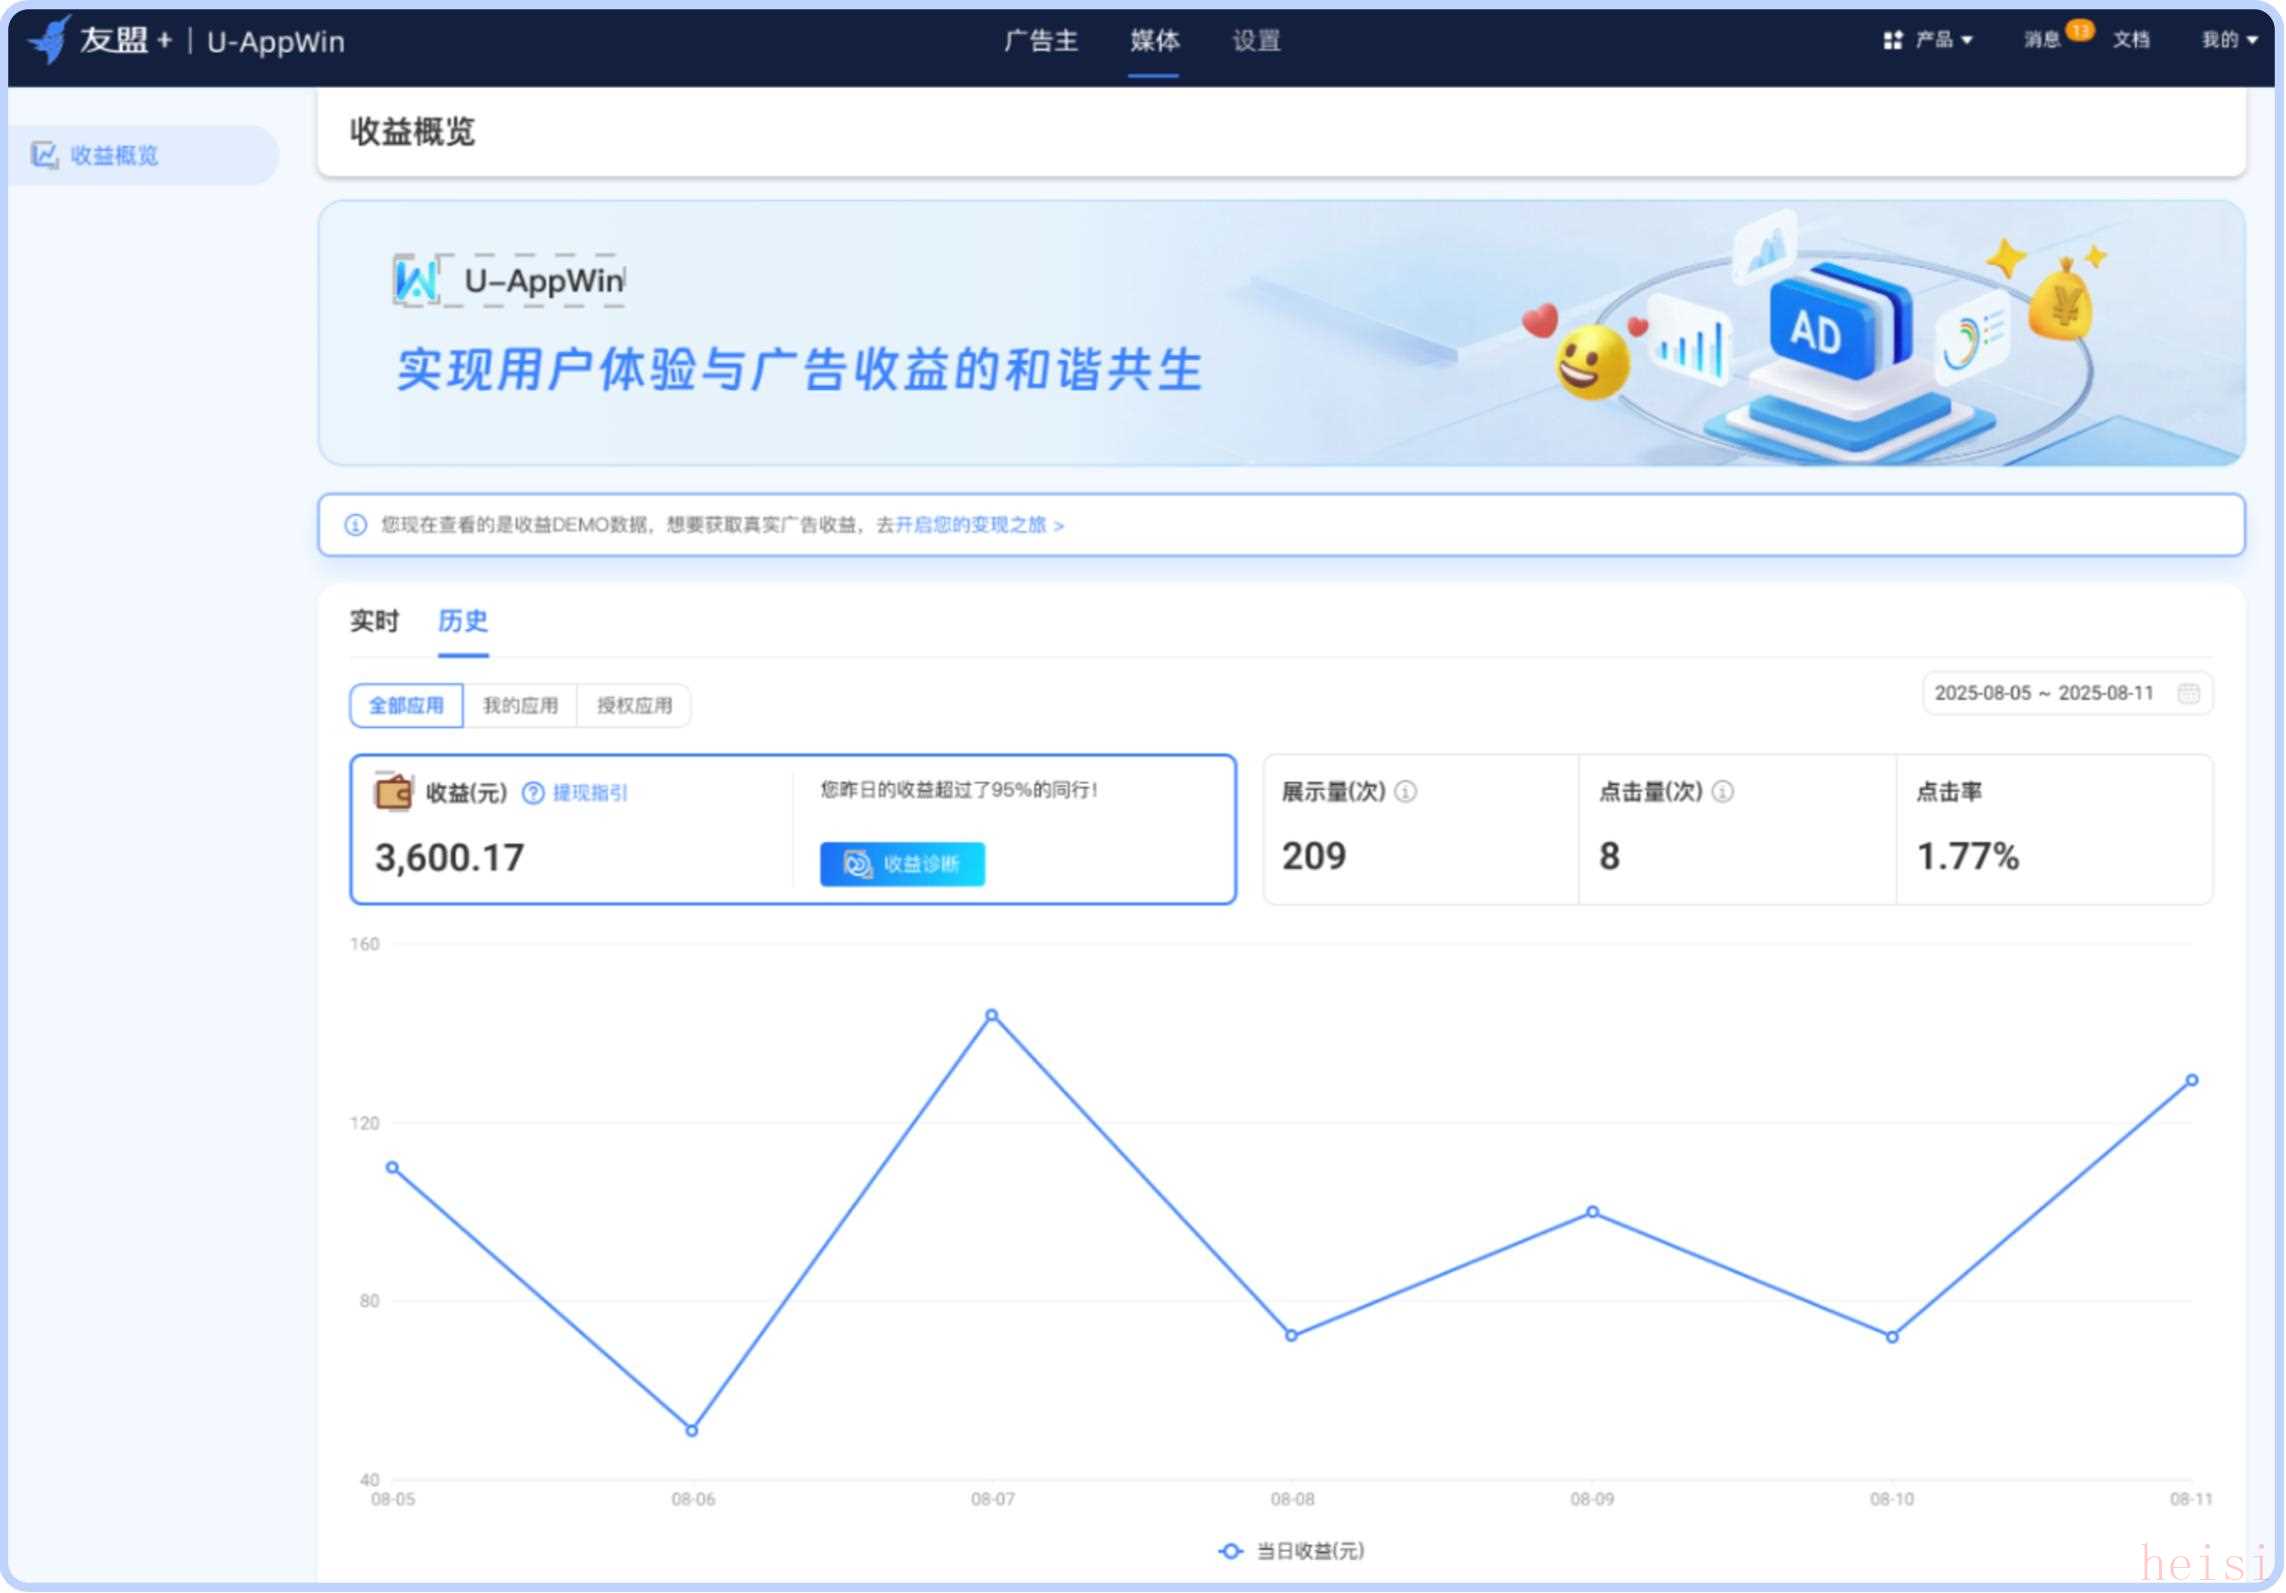This screenshot has height=1593, width=2286.
Task: Click the help icon beside 提现指引
Action: click(534, 794)
